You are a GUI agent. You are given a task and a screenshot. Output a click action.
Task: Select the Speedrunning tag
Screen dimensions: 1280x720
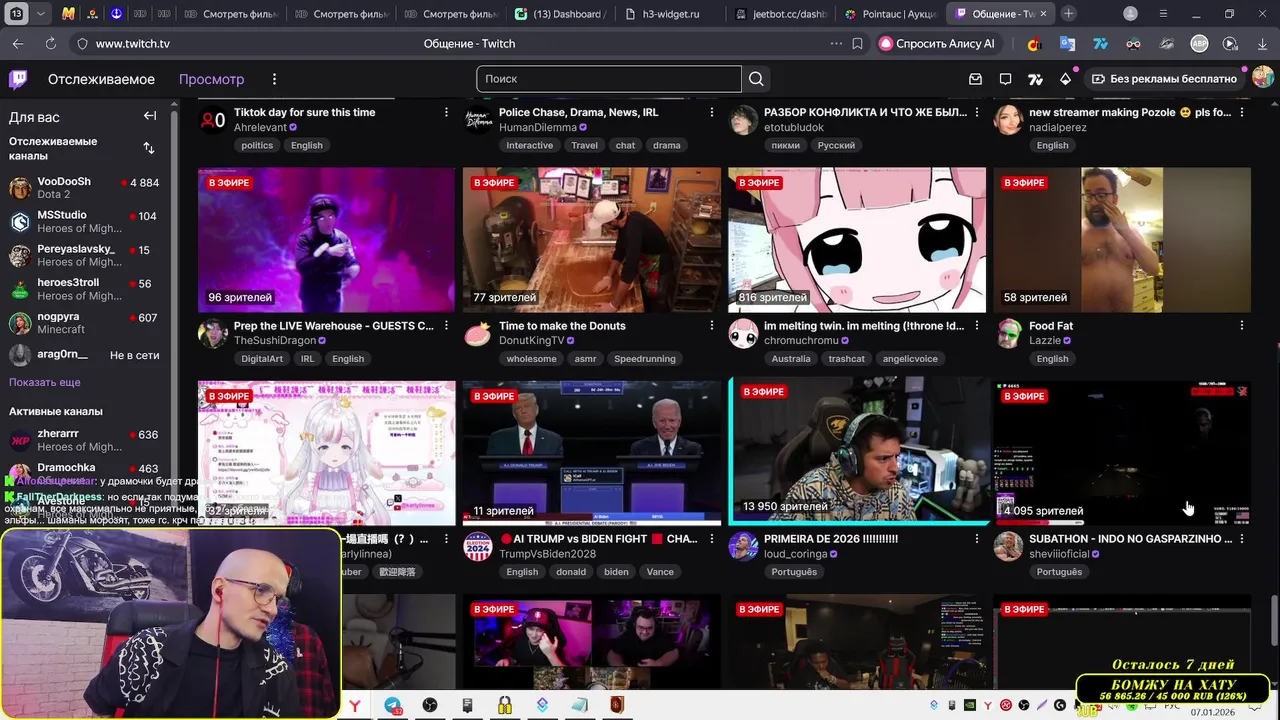[645, 358]
